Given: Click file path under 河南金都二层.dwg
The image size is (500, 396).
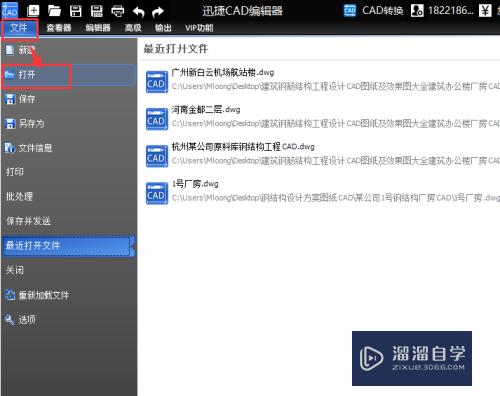Looking at the screenshot, I should click(336, 124).
